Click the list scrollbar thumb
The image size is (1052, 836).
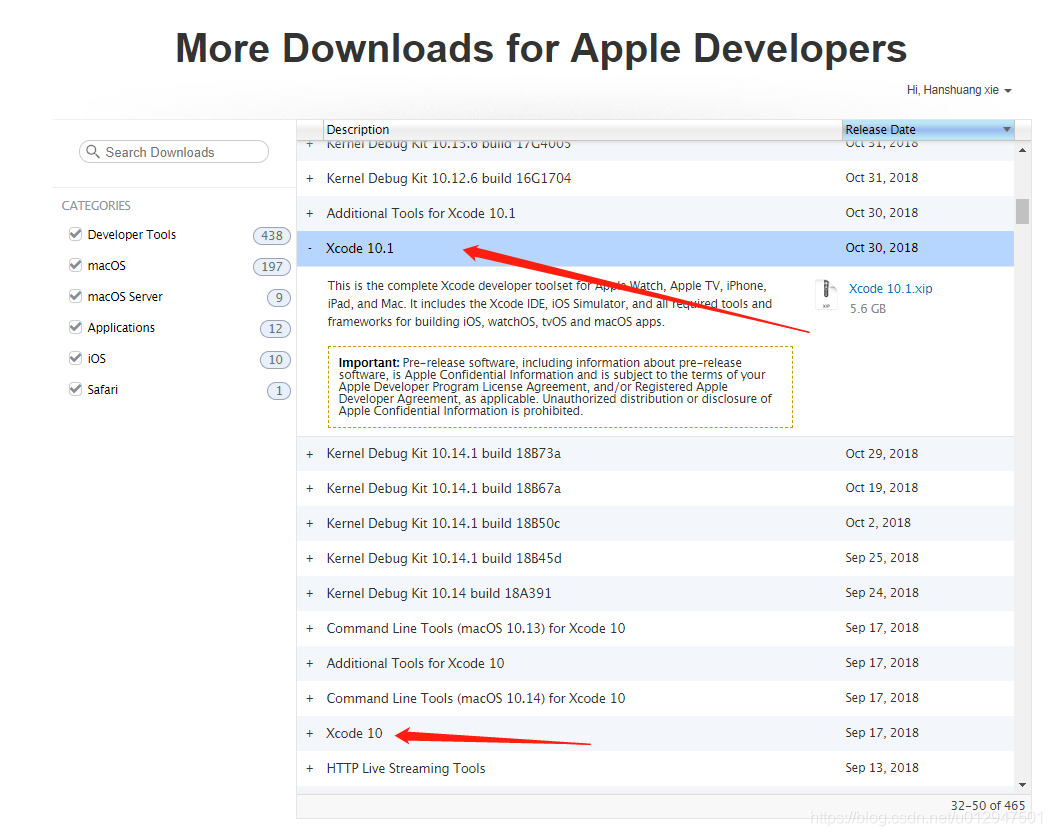[1022, 211]
